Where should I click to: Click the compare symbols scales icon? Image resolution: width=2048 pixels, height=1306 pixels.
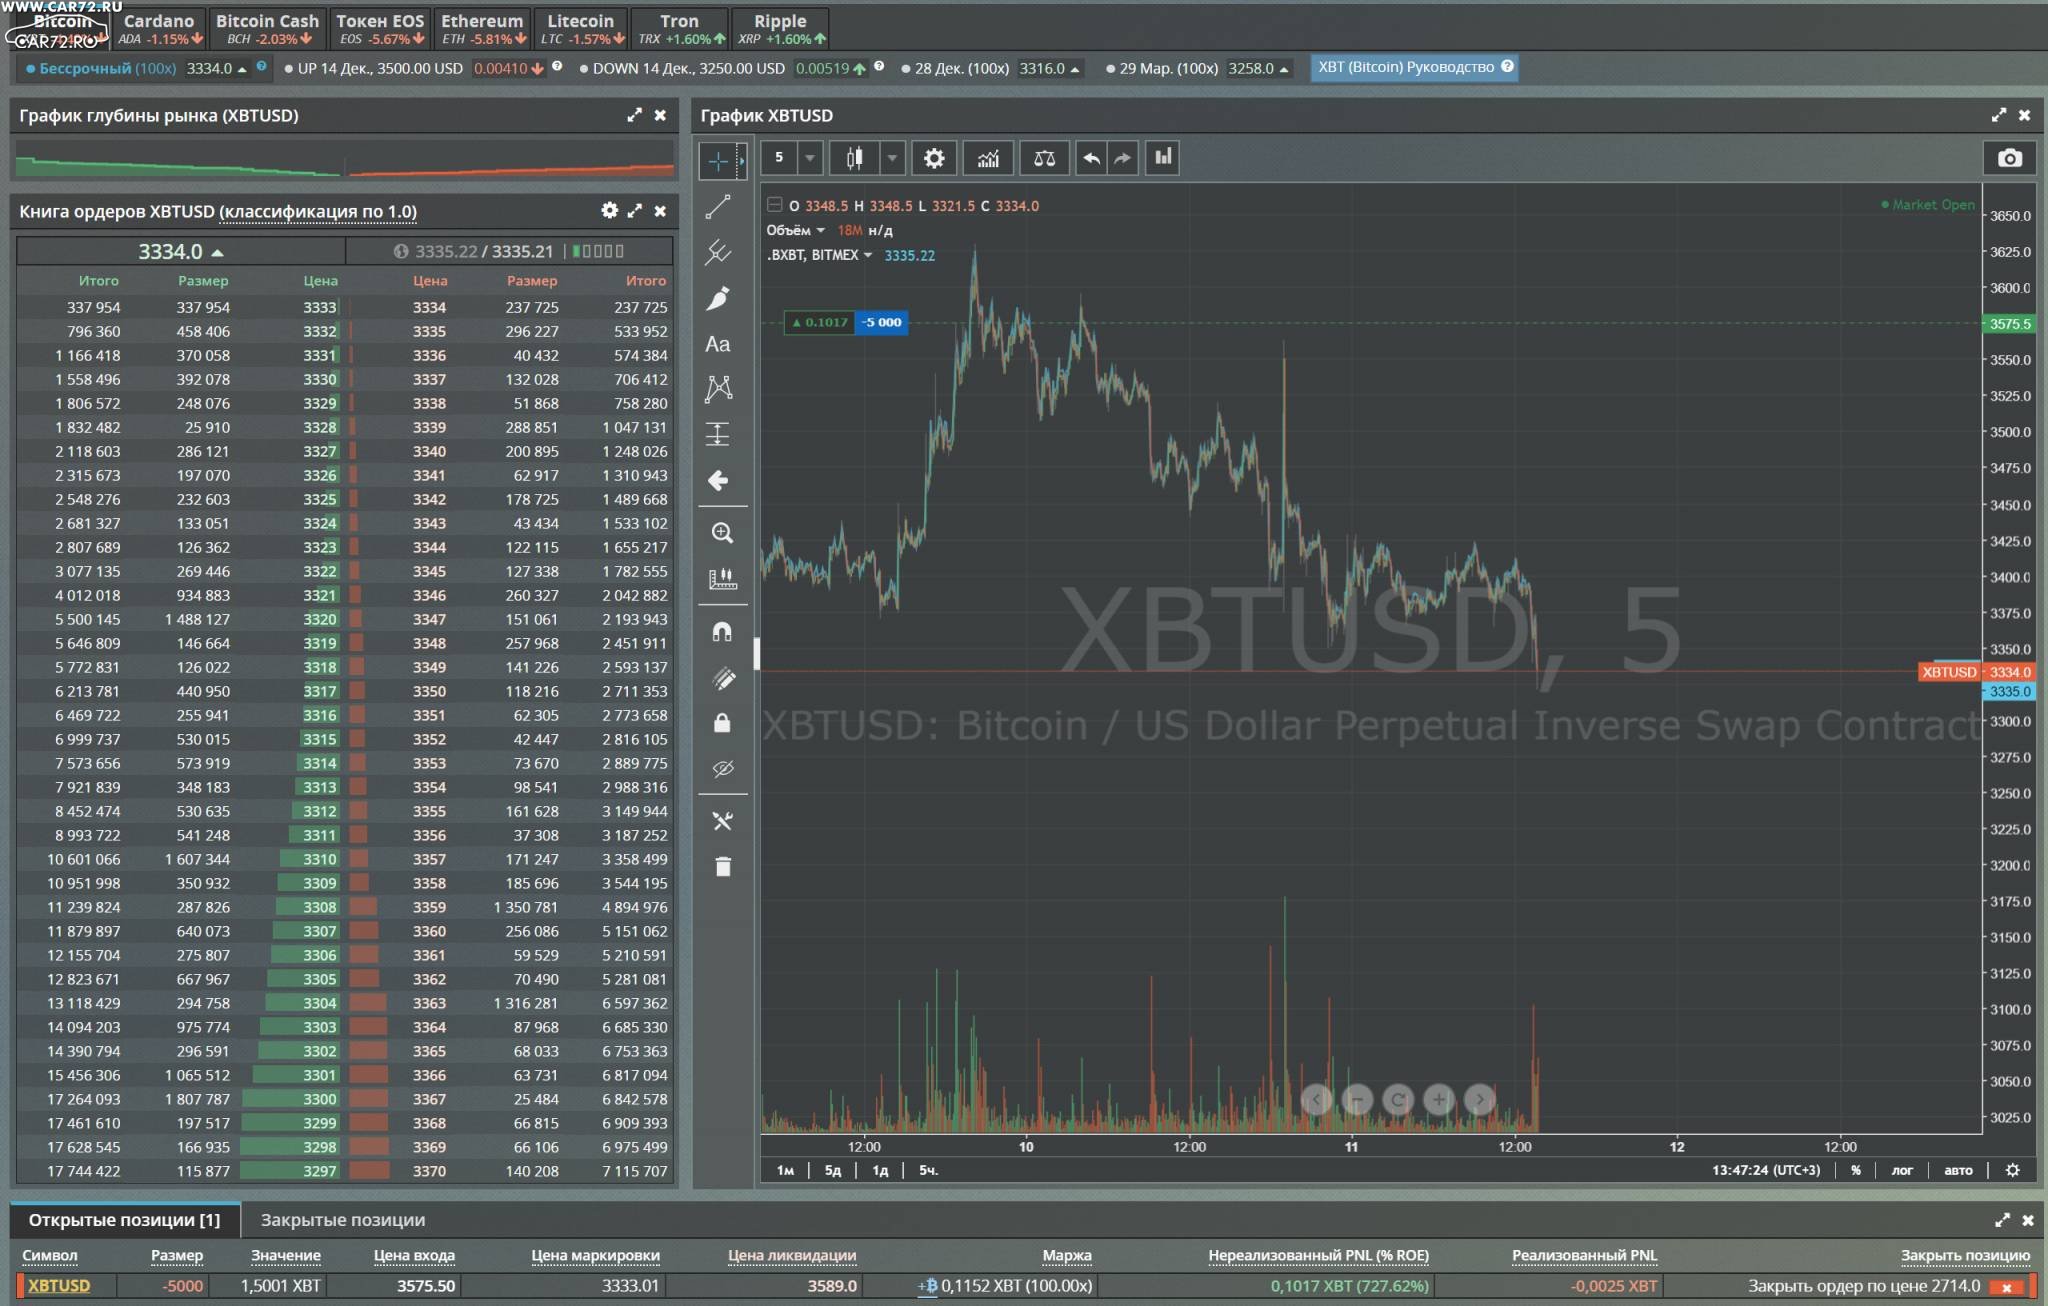[x=1044, y=158]
